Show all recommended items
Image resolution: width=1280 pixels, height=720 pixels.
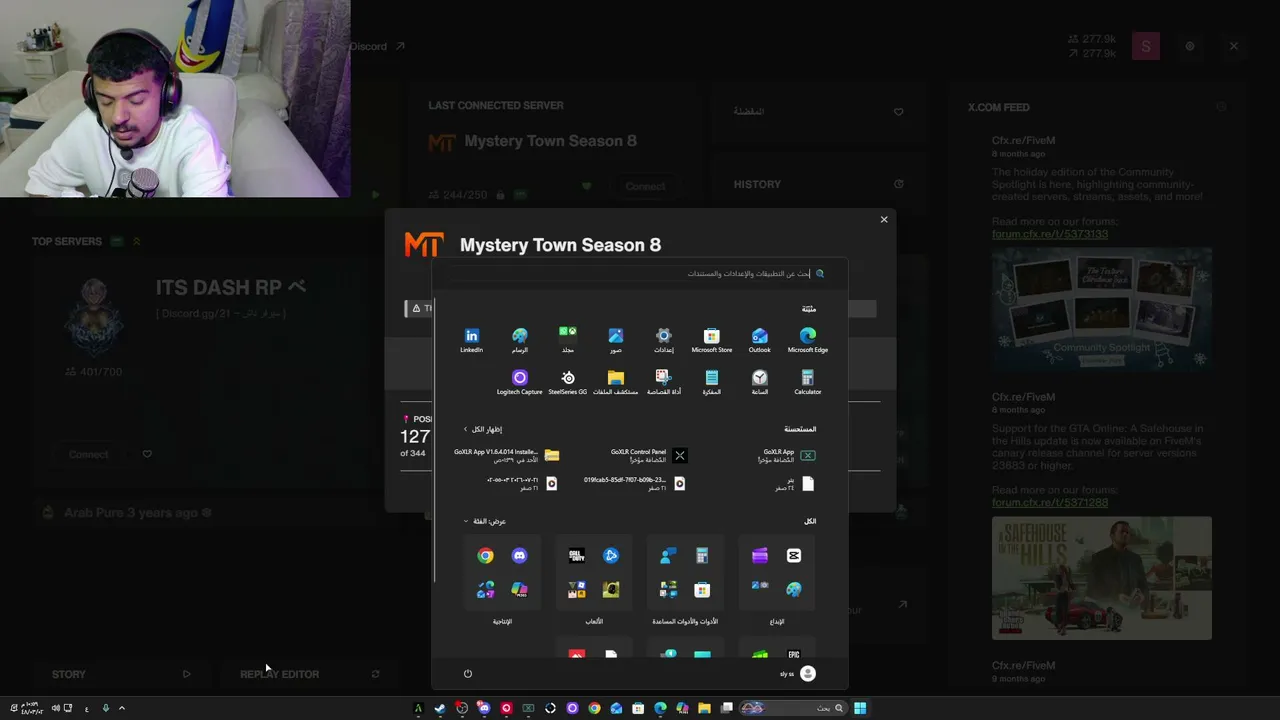tap(483, 429)
